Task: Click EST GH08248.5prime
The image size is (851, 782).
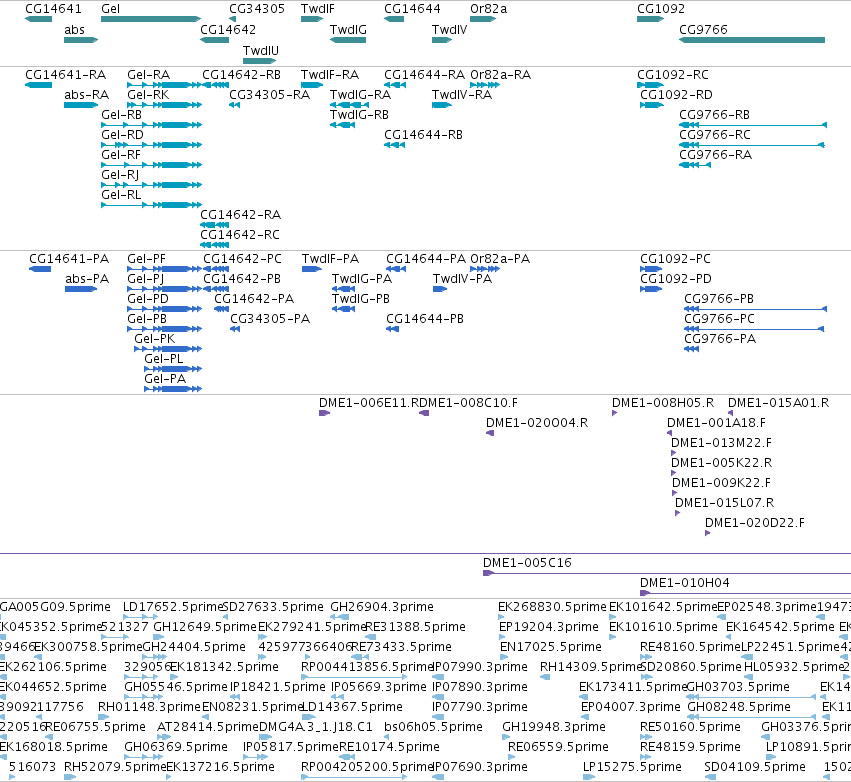Action: click(739, 706)
